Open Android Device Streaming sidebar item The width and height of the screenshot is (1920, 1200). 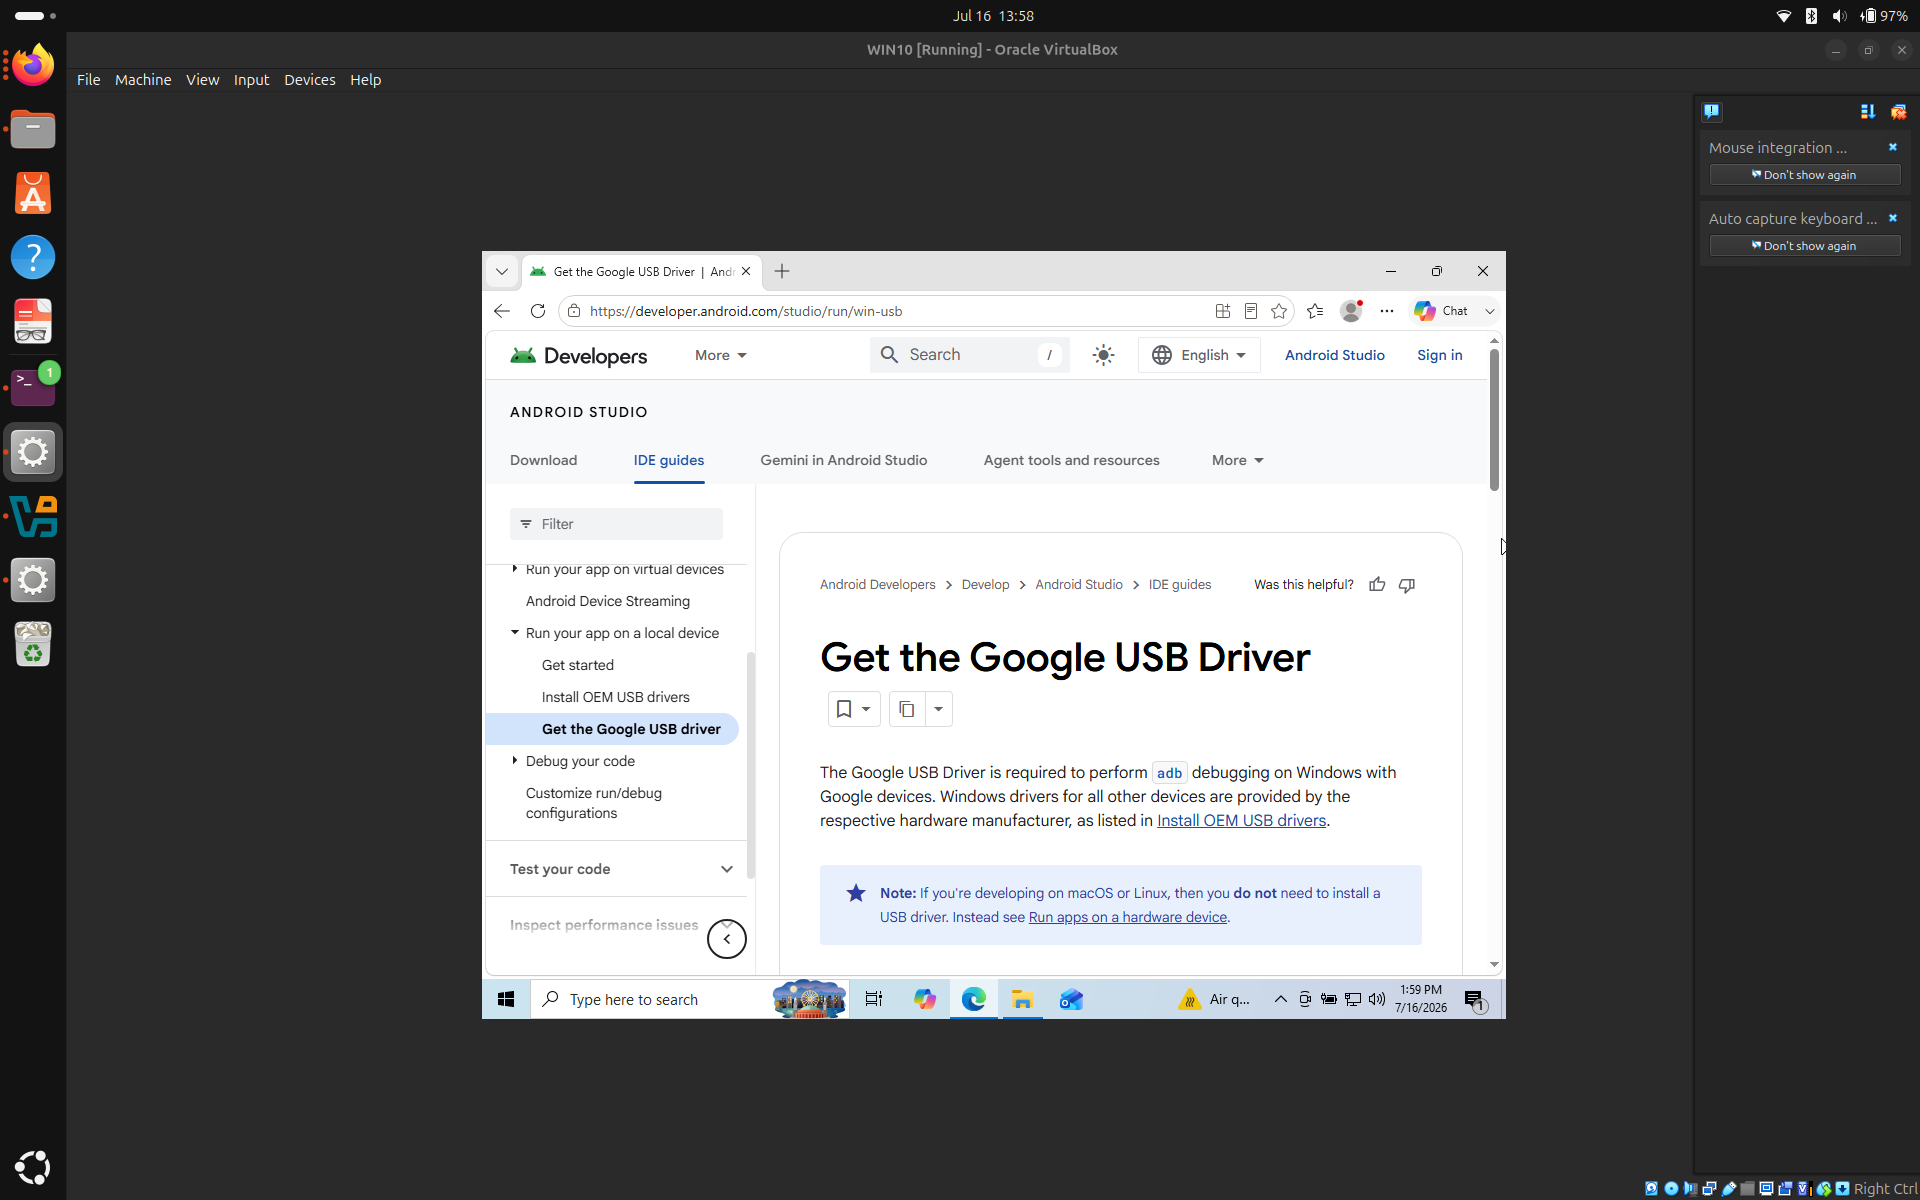pyautogui.click(x=608, y=601)
